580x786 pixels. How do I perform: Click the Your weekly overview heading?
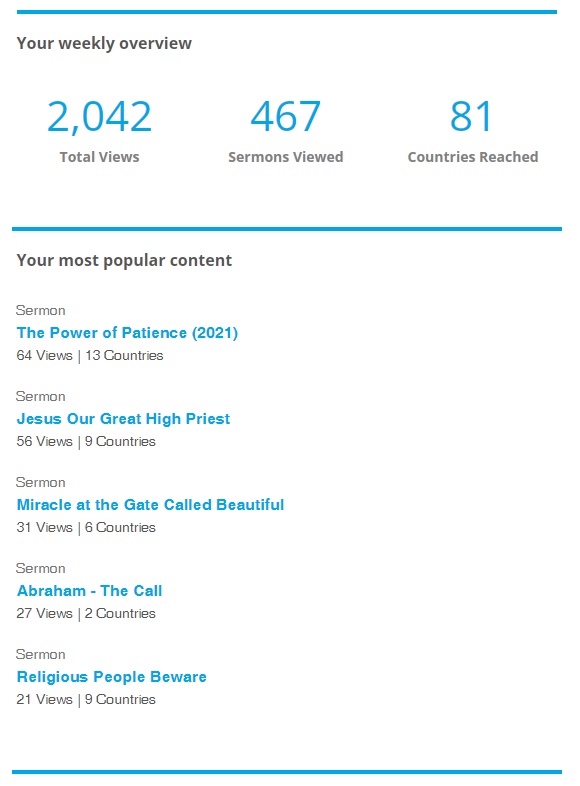point(104,44)
